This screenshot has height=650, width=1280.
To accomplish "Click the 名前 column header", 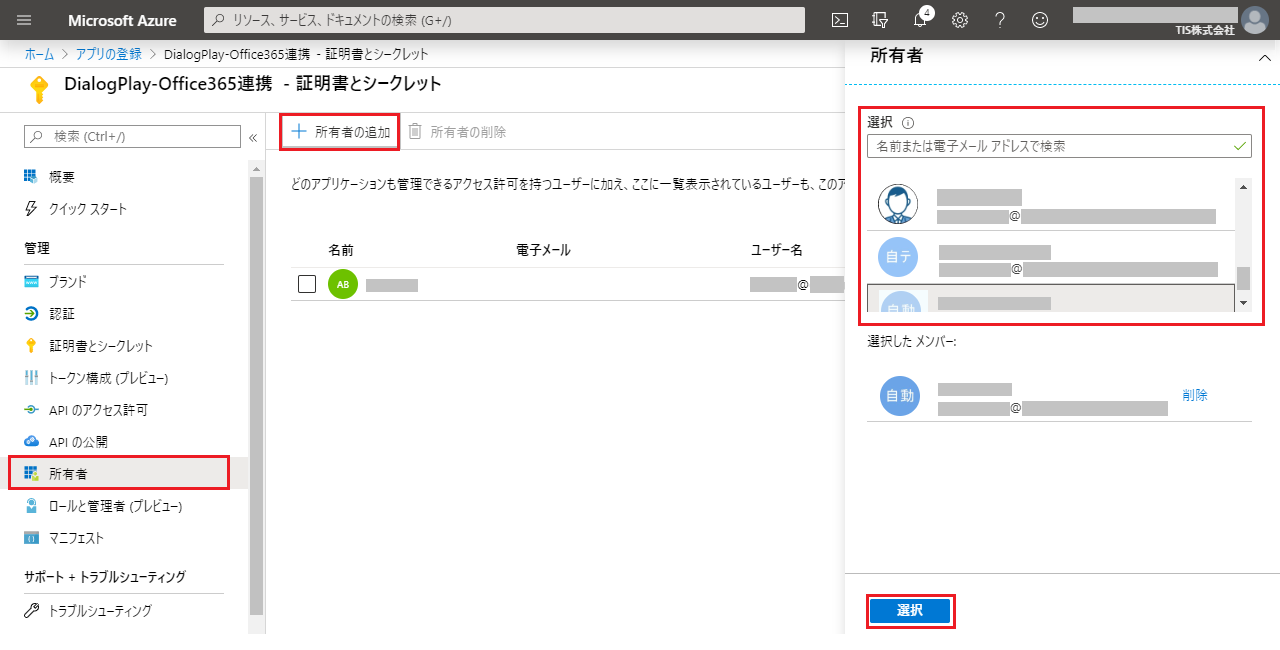I will click(x=340, y=250).
